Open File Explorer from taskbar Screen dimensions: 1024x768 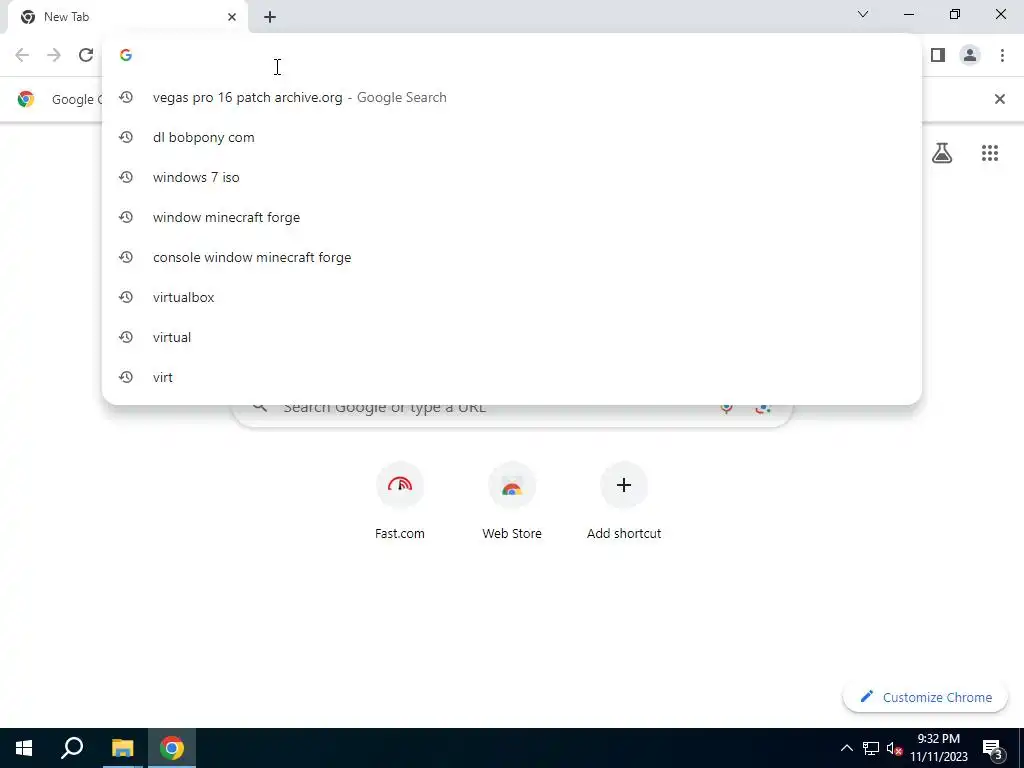click(122, 748)
